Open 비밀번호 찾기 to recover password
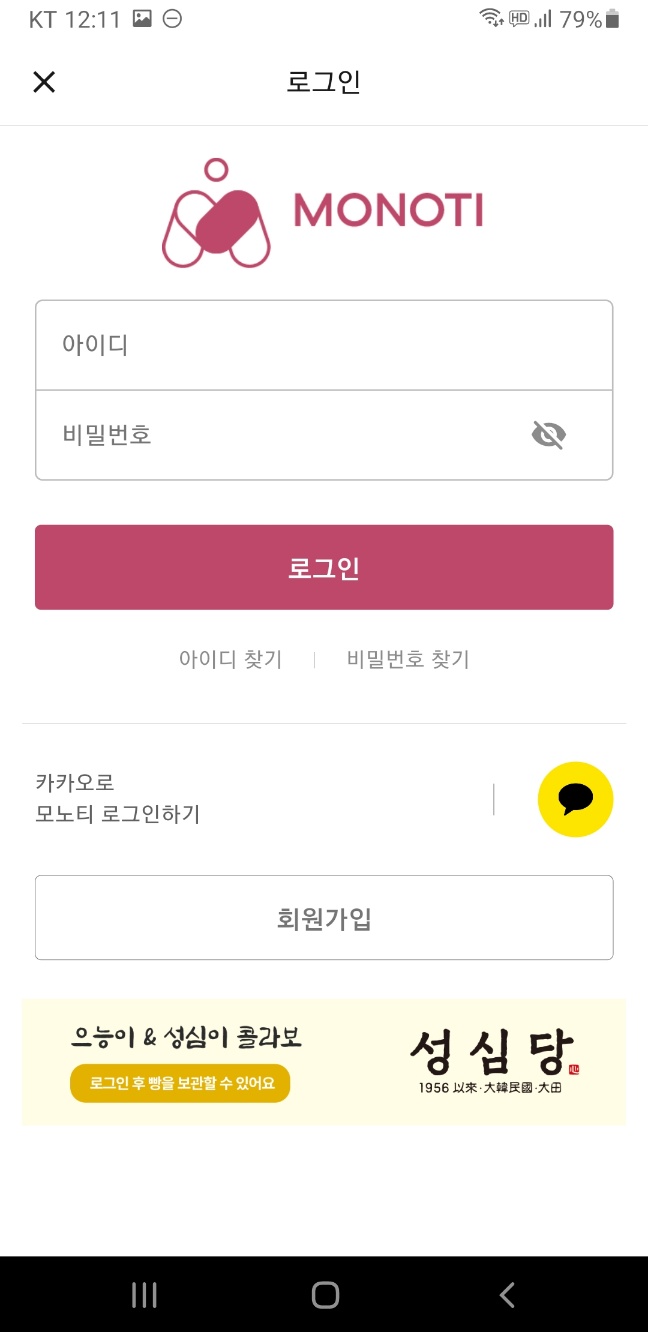This screenshot has width=648, height=1332. click(407, 659)
